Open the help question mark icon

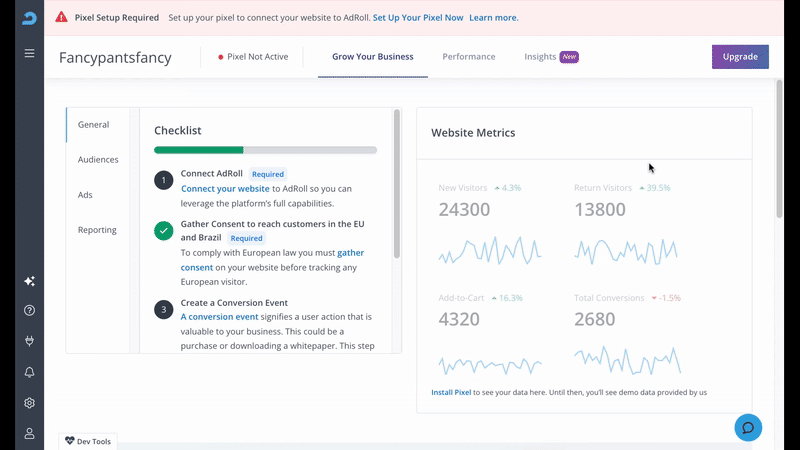(x=29, y=310)
